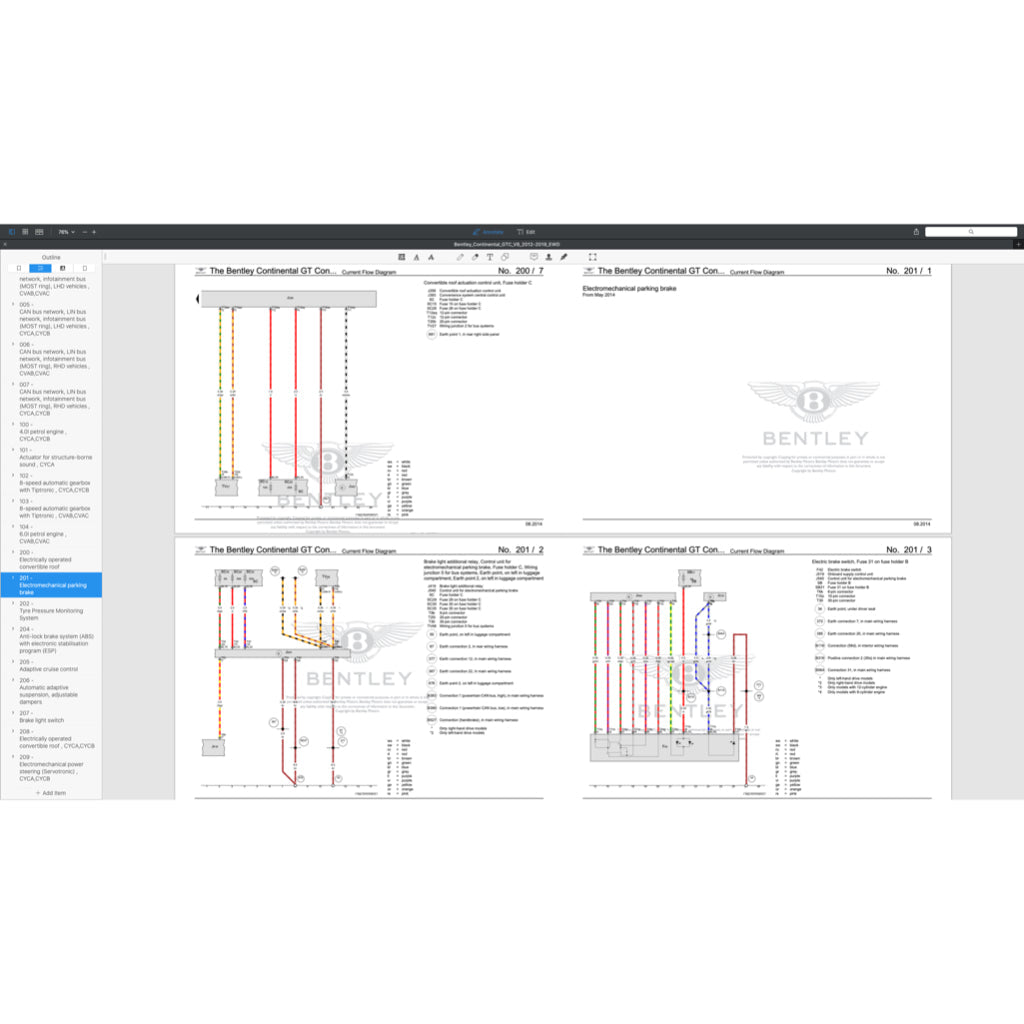Expand the 100 4.0l petrol engine item

13,424
